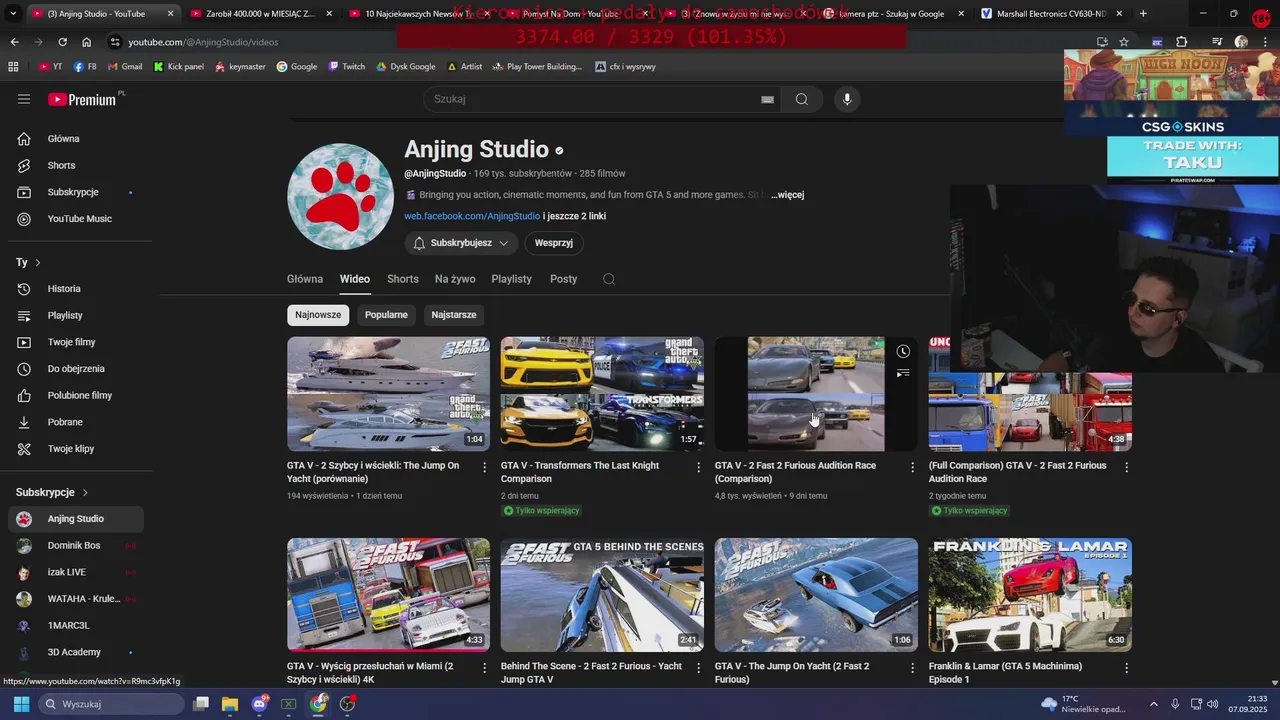Open Chrome from the taskbar

click(318, 704)
